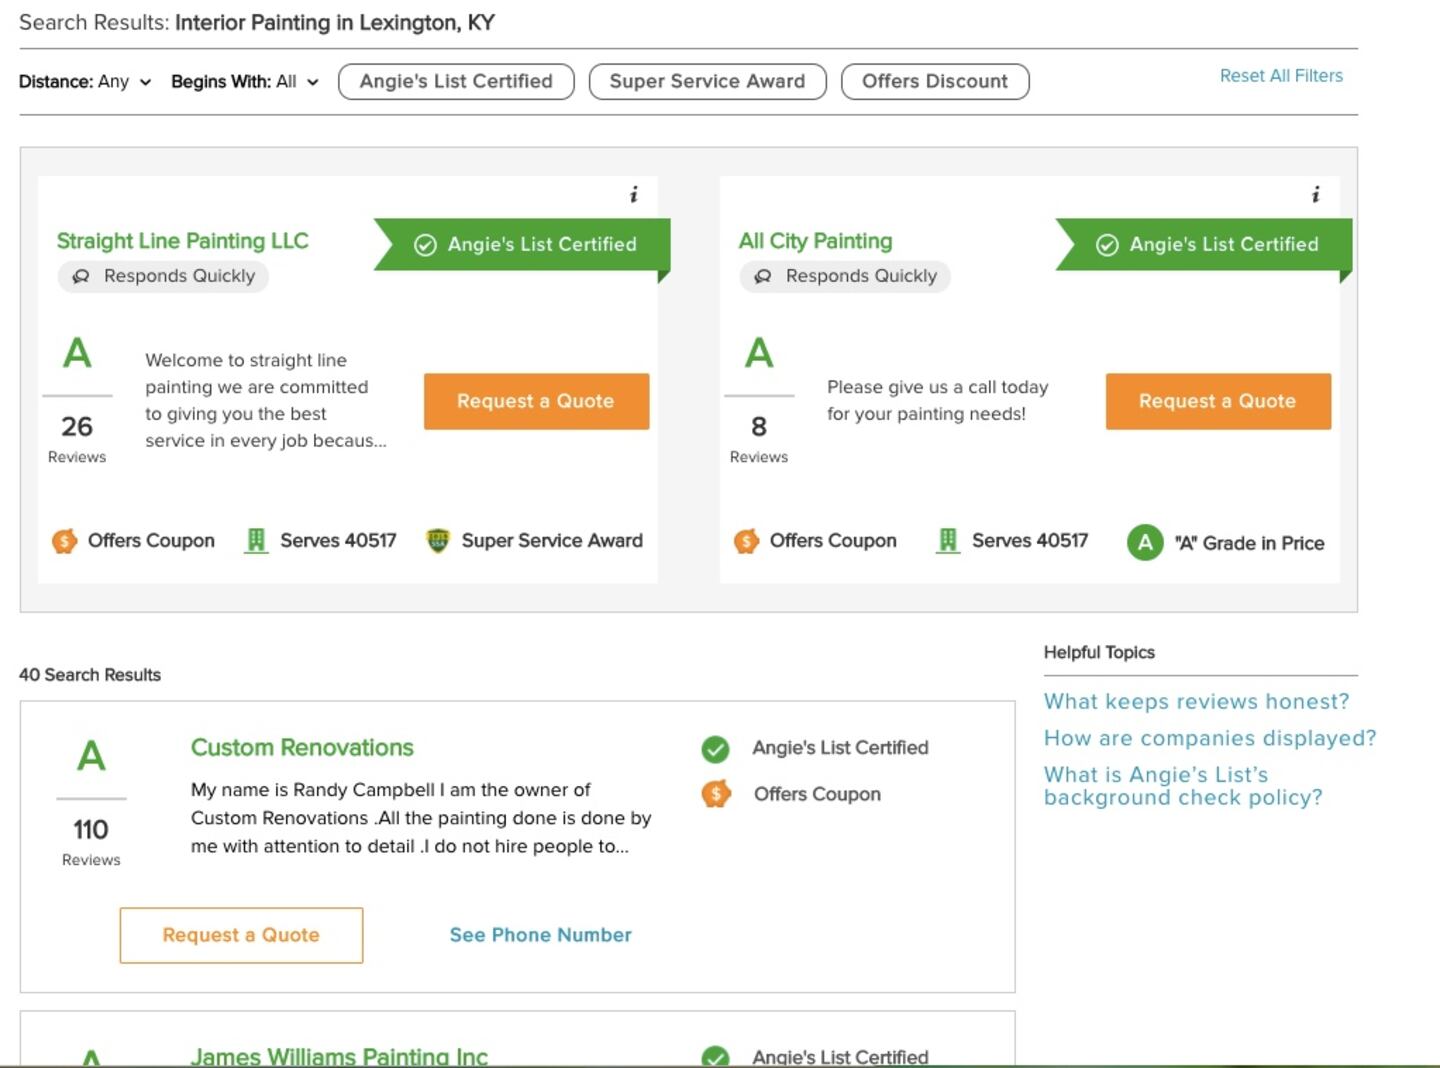Open "What keeps reviews honest?" topic
This screenshot has height=1068, width=1440.
click(1196, 702)
